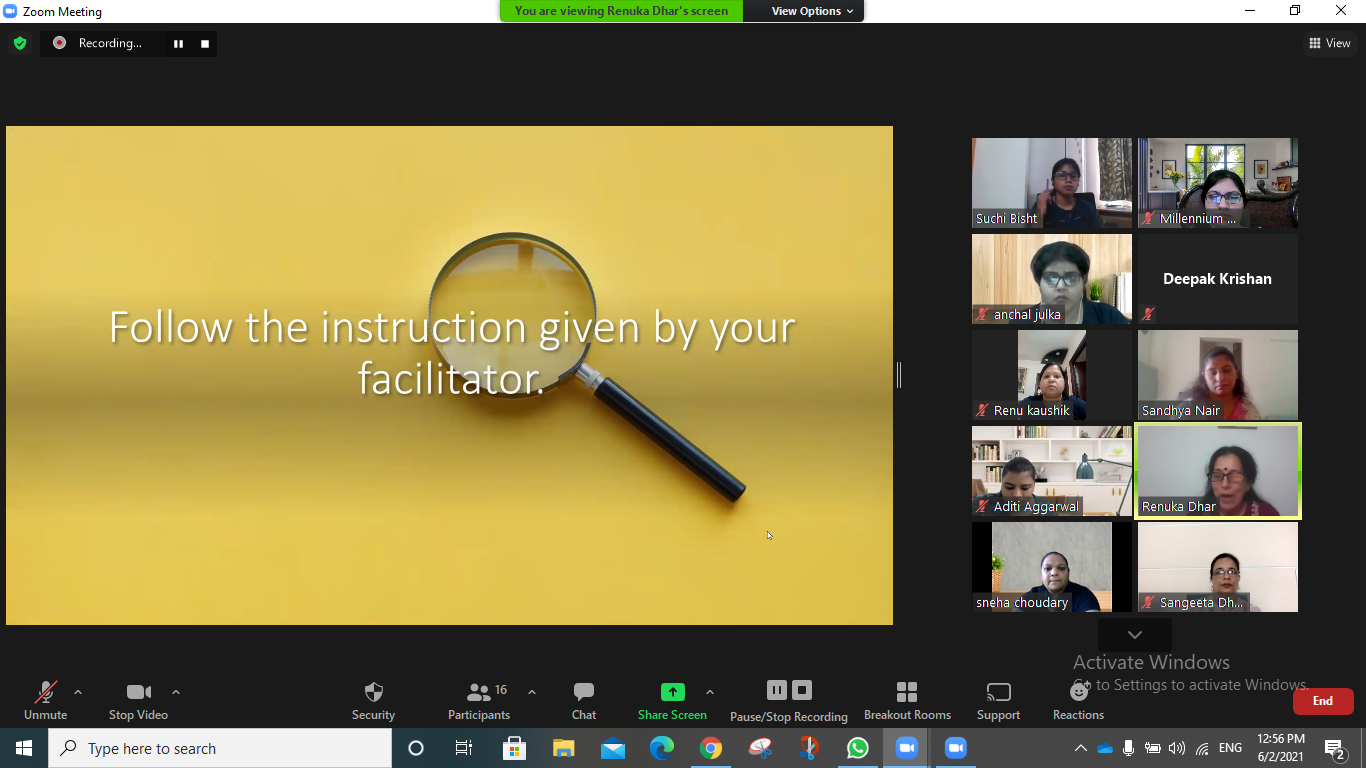Stop recording from top-left indicator
The width and height of the screenshot is (1366, 768).
tap(205, 43)
